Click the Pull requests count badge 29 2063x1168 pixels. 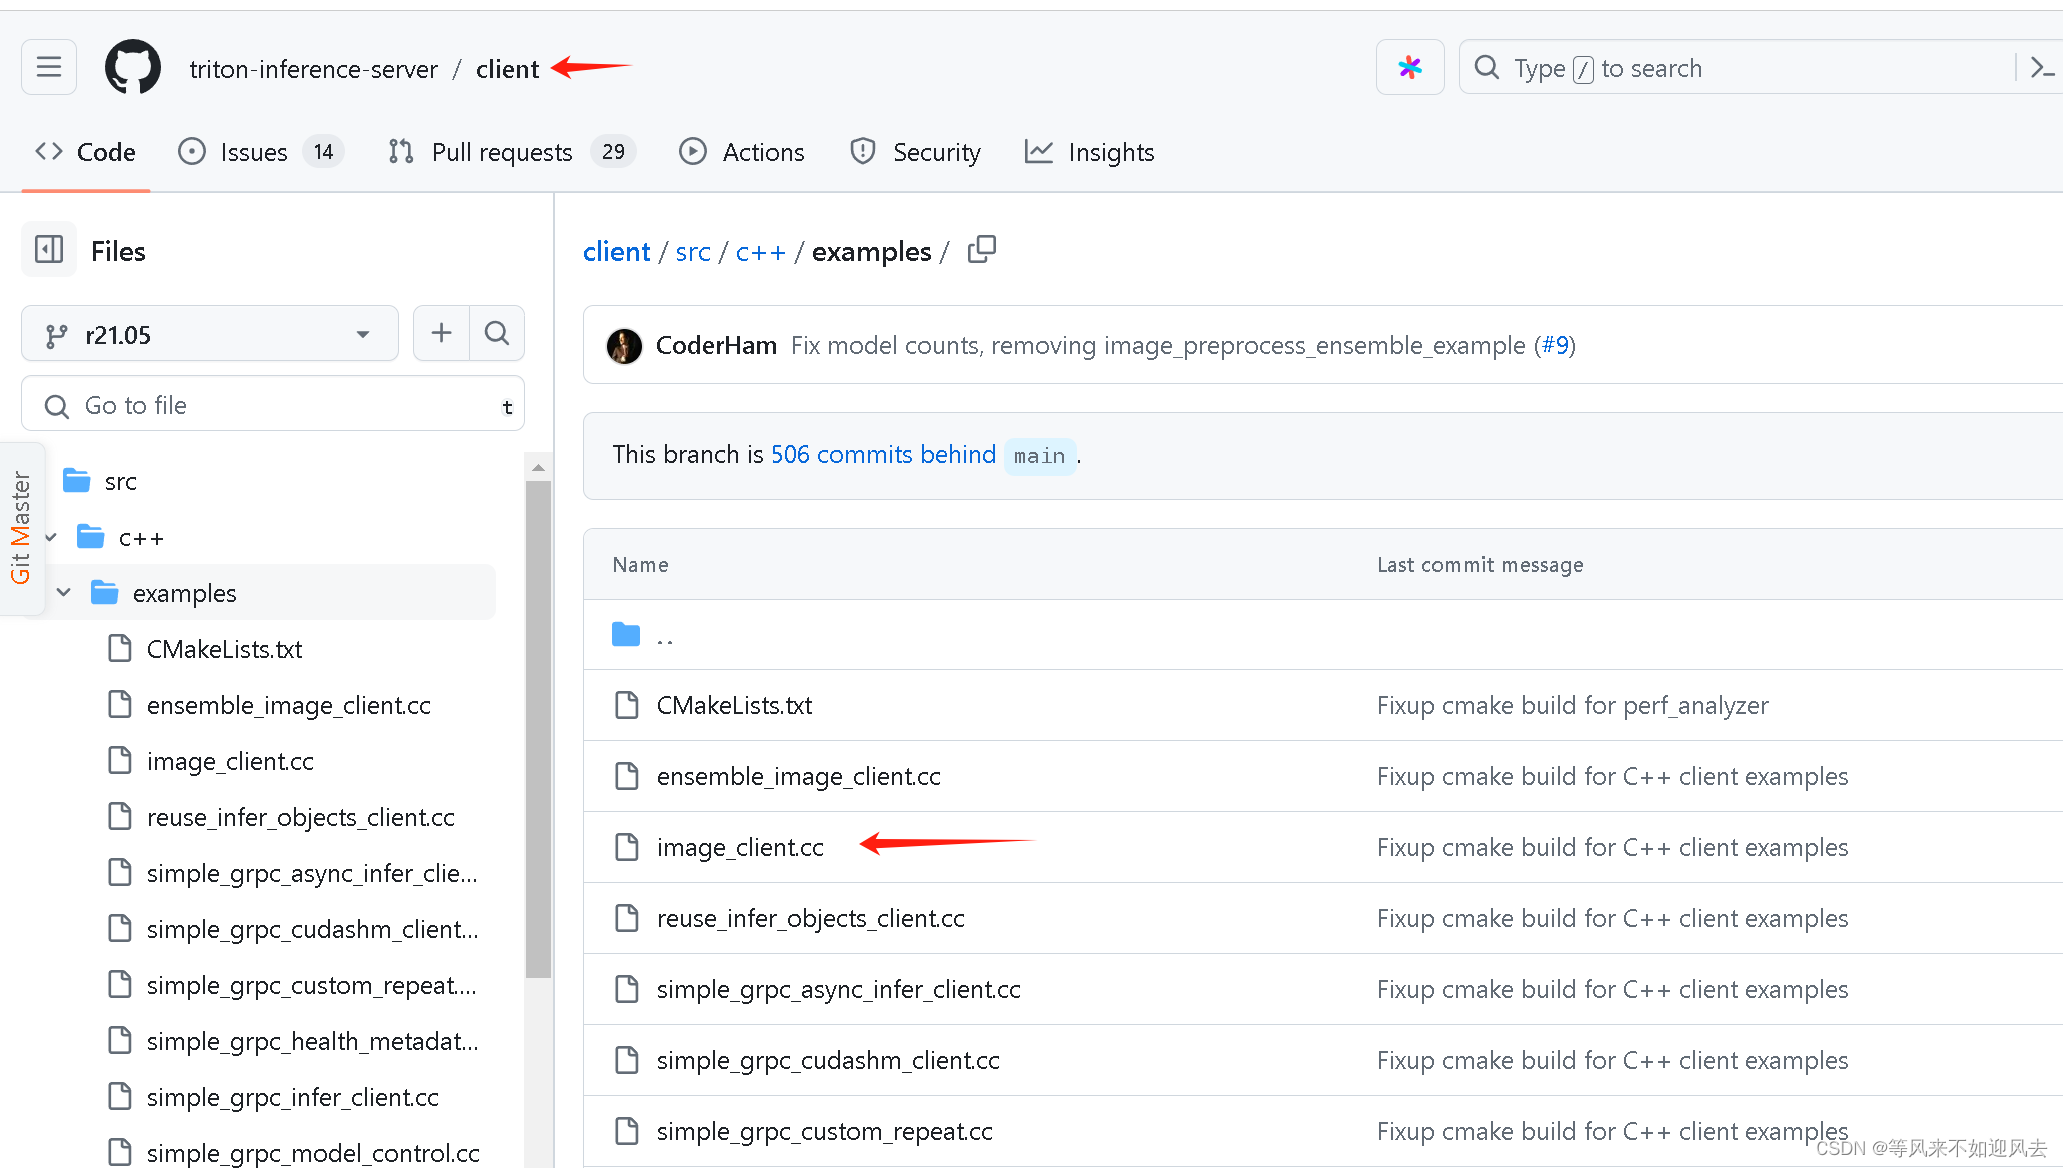pyautogui.click(x=613, y=152)
